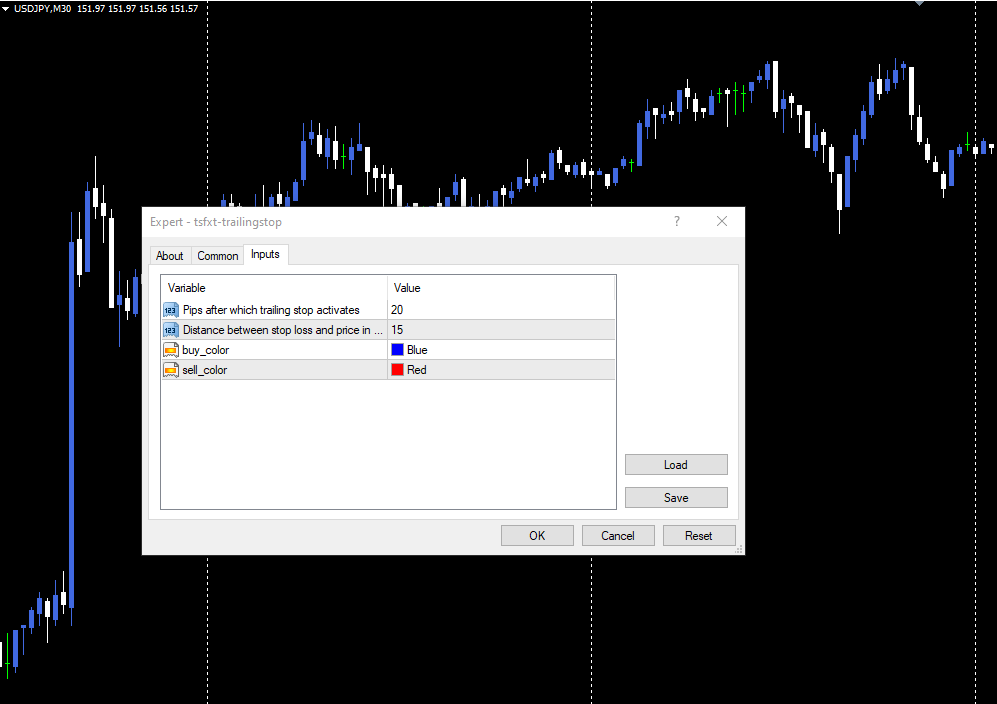Click the 'Red' value text
The width and height of the screenshot is (997, 704).
pyautogui.click(x=416, y=369)
